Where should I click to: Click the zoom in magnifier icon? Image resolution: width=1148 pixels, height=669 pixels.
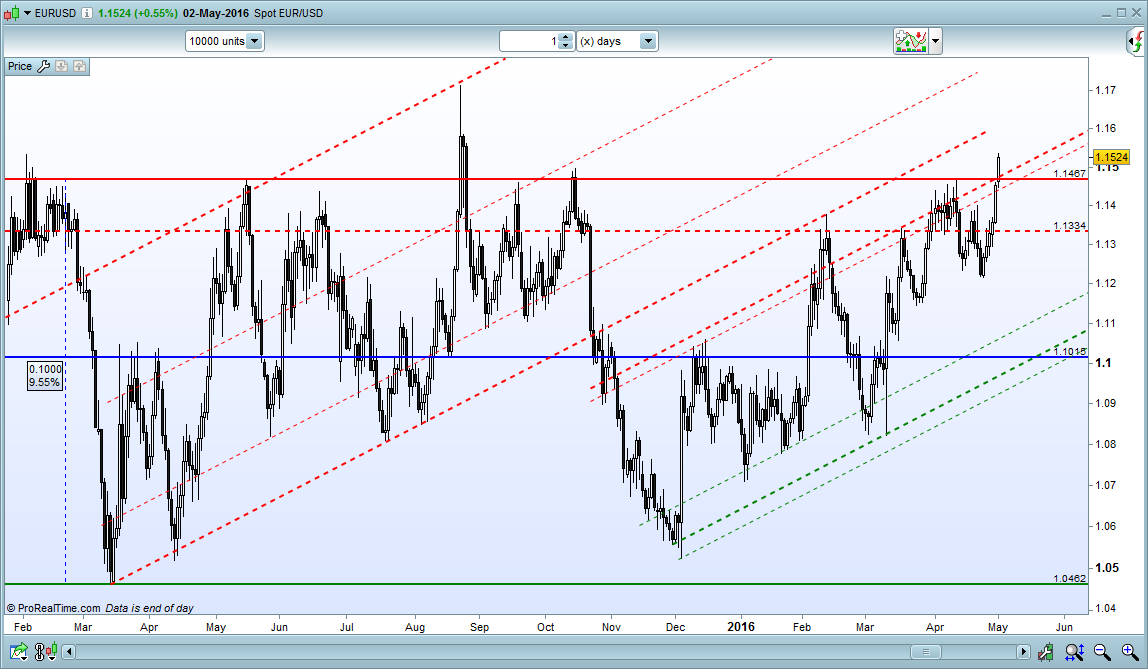pos(1128,652)
